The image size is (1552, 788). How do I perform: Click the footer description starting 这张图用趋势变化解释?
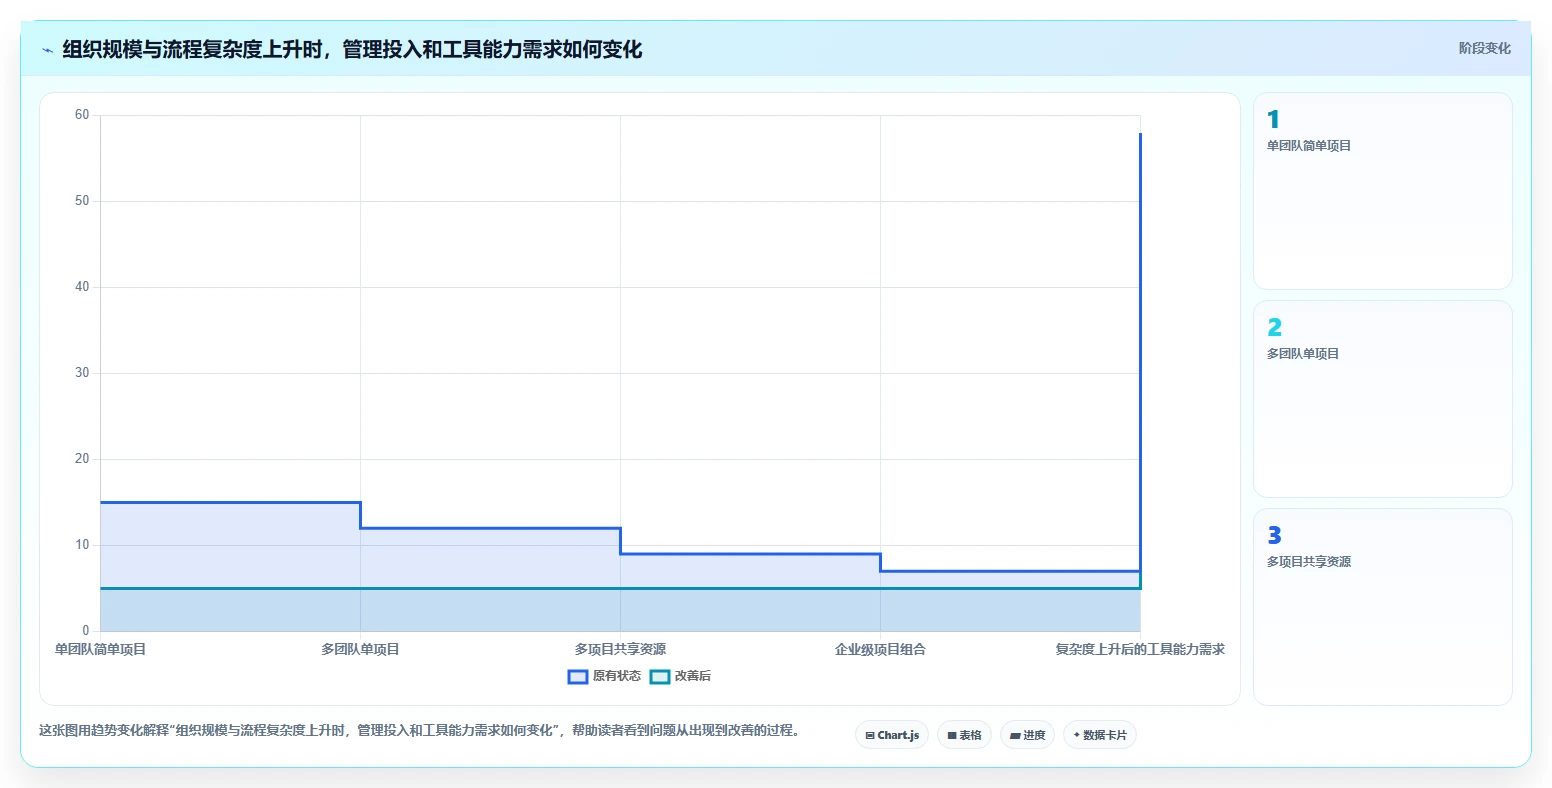coord(419,731)
